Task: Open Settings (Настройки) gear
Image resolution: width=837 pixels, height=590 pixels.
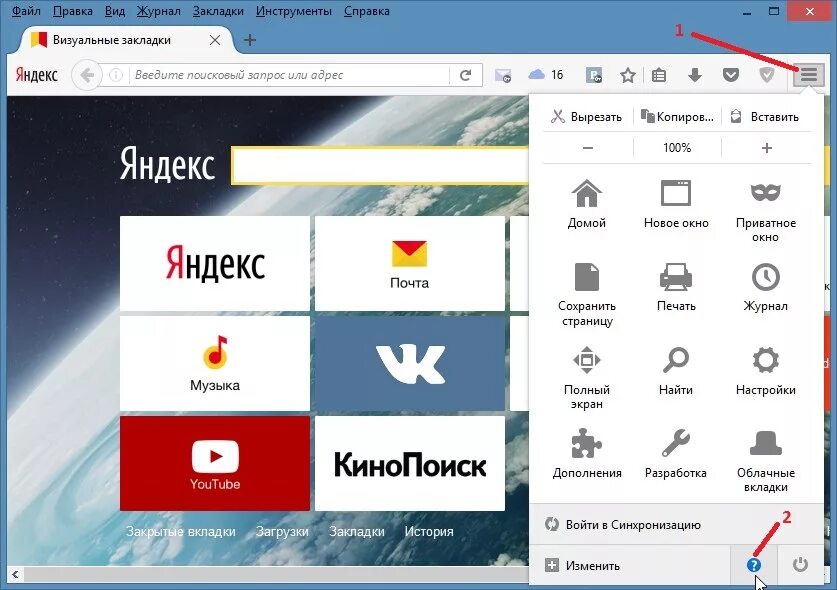Action: 765,360
